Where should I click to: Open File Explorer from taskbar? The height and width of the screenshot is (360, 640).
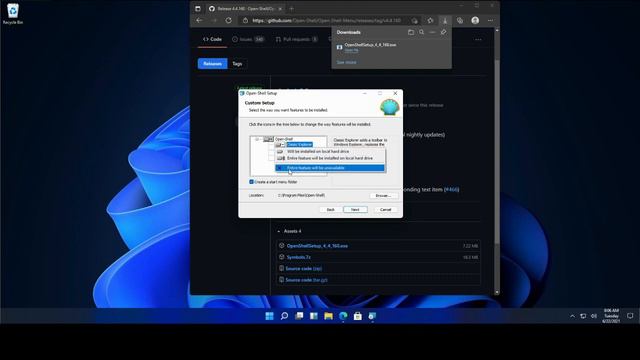point(328,316)
